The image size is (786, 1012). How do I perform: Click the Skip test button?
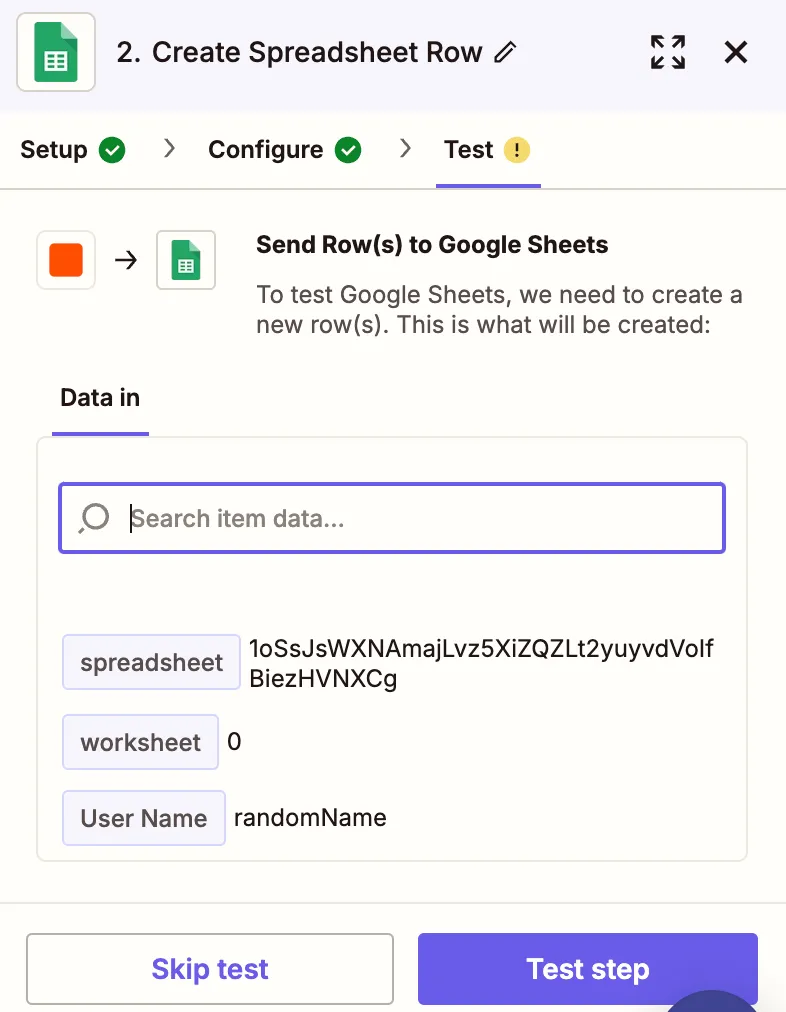[x=210, y=969]
